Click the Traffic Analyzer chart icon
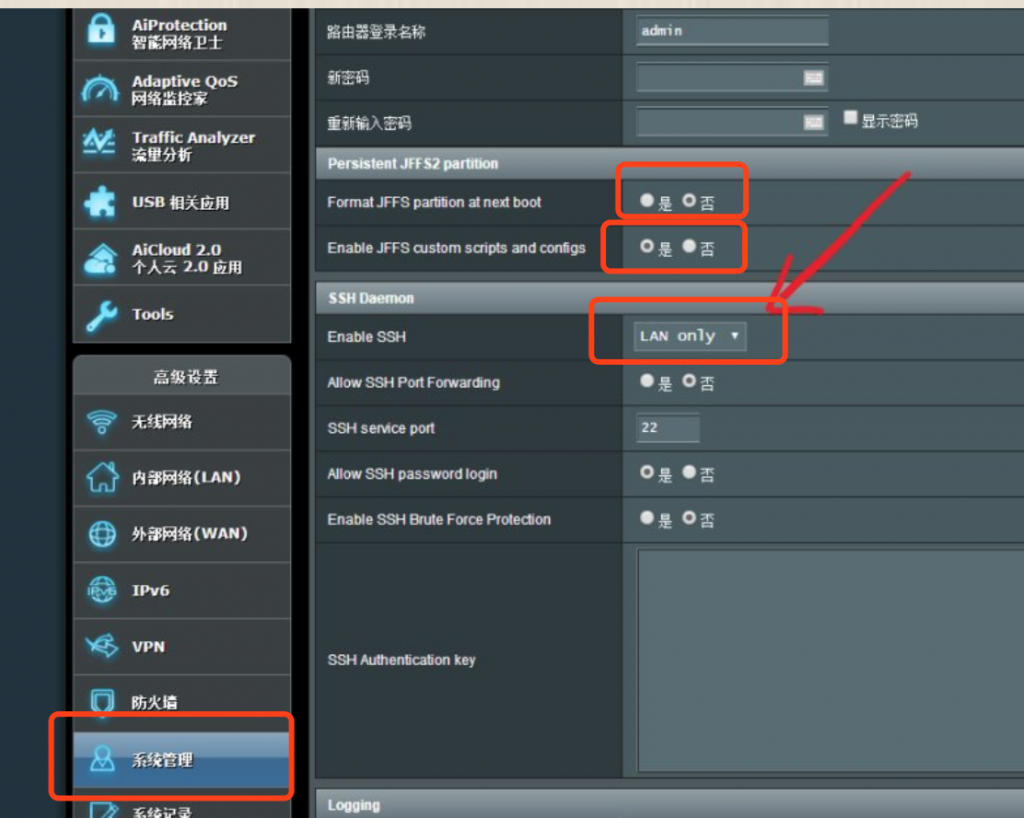 click(101, 145)
